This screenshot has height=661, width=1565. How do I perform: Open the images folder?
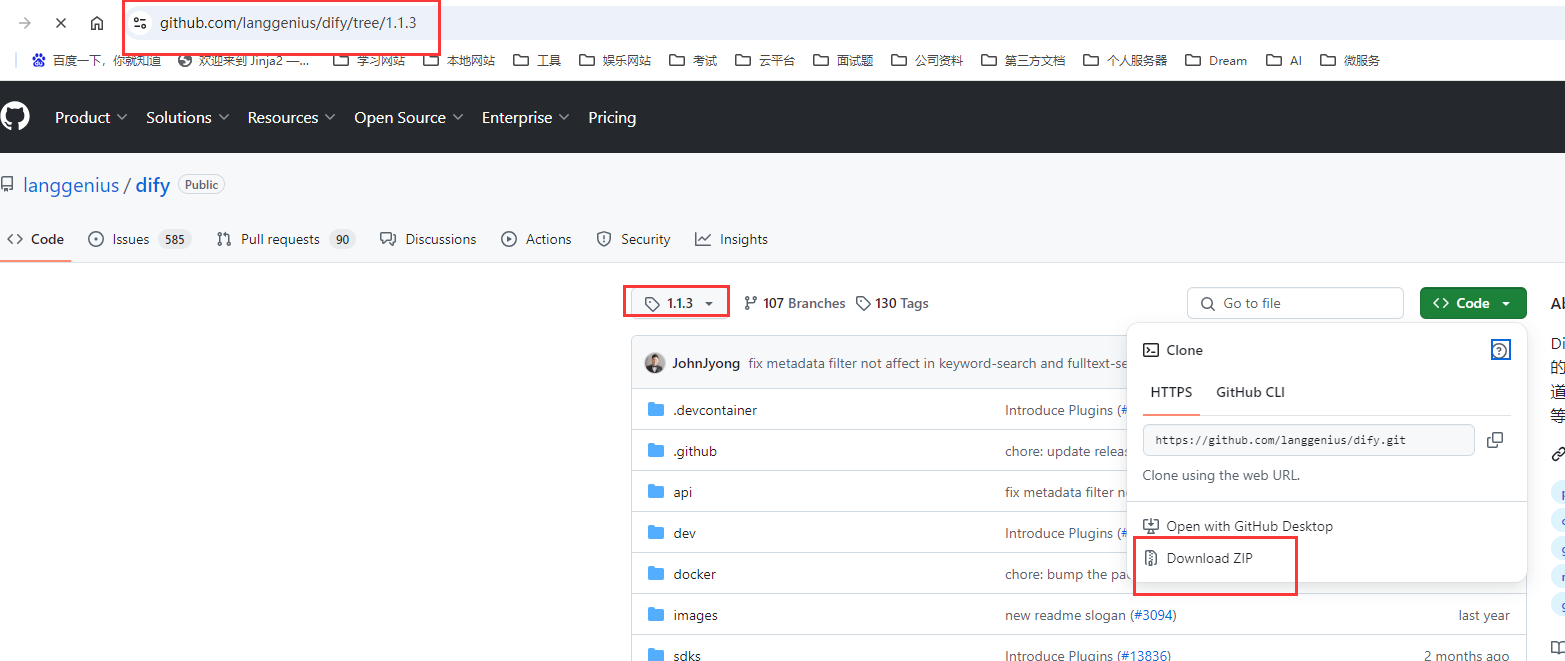(x=696, y=615)
